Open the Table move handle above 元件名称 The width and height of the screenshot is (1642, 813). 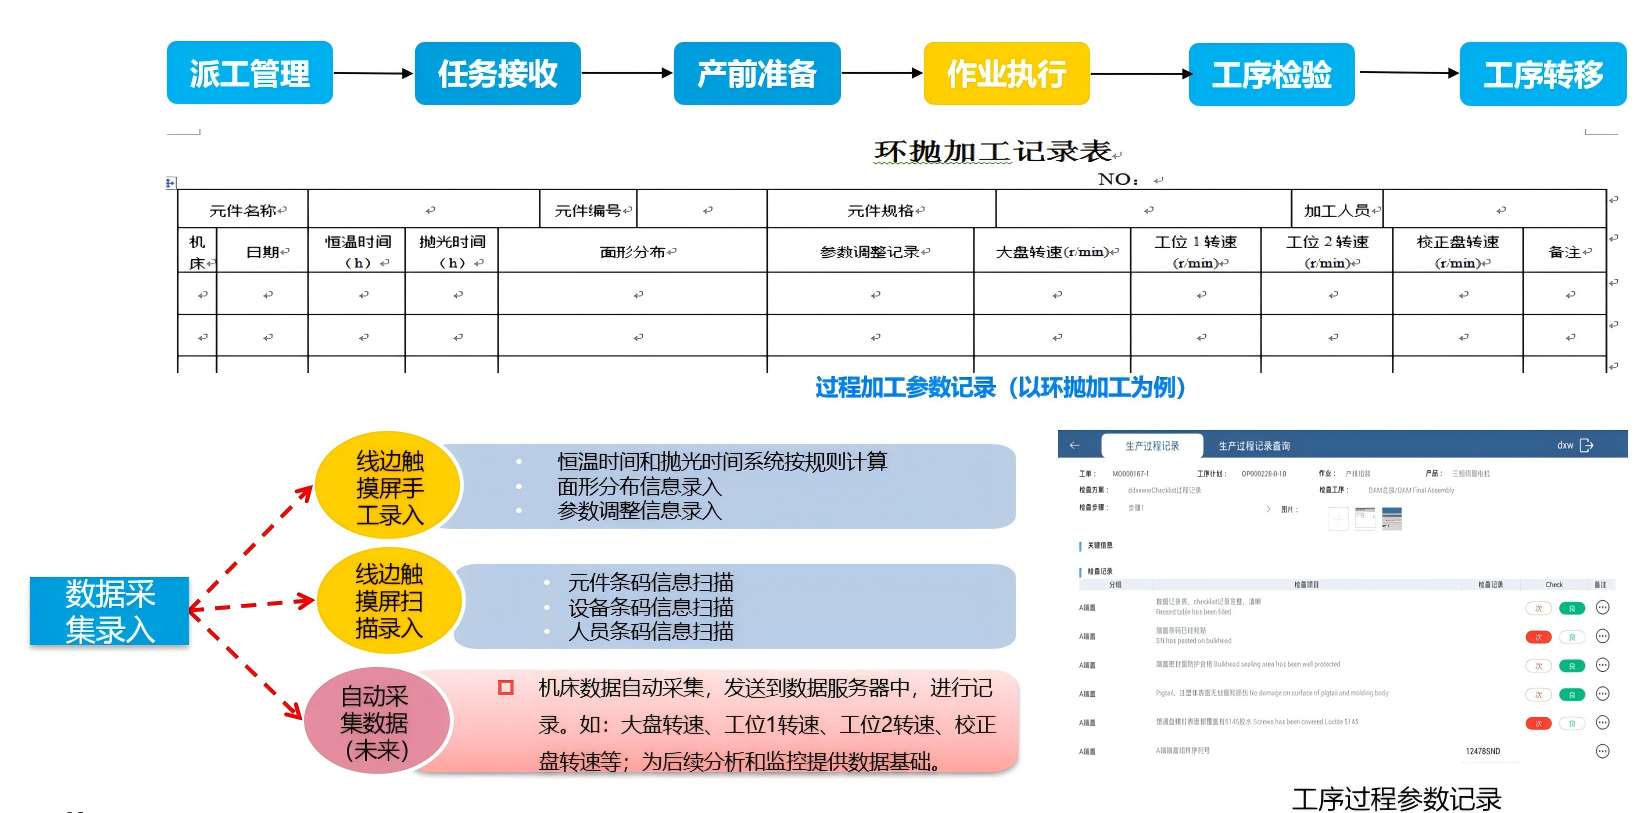point(170,183)
